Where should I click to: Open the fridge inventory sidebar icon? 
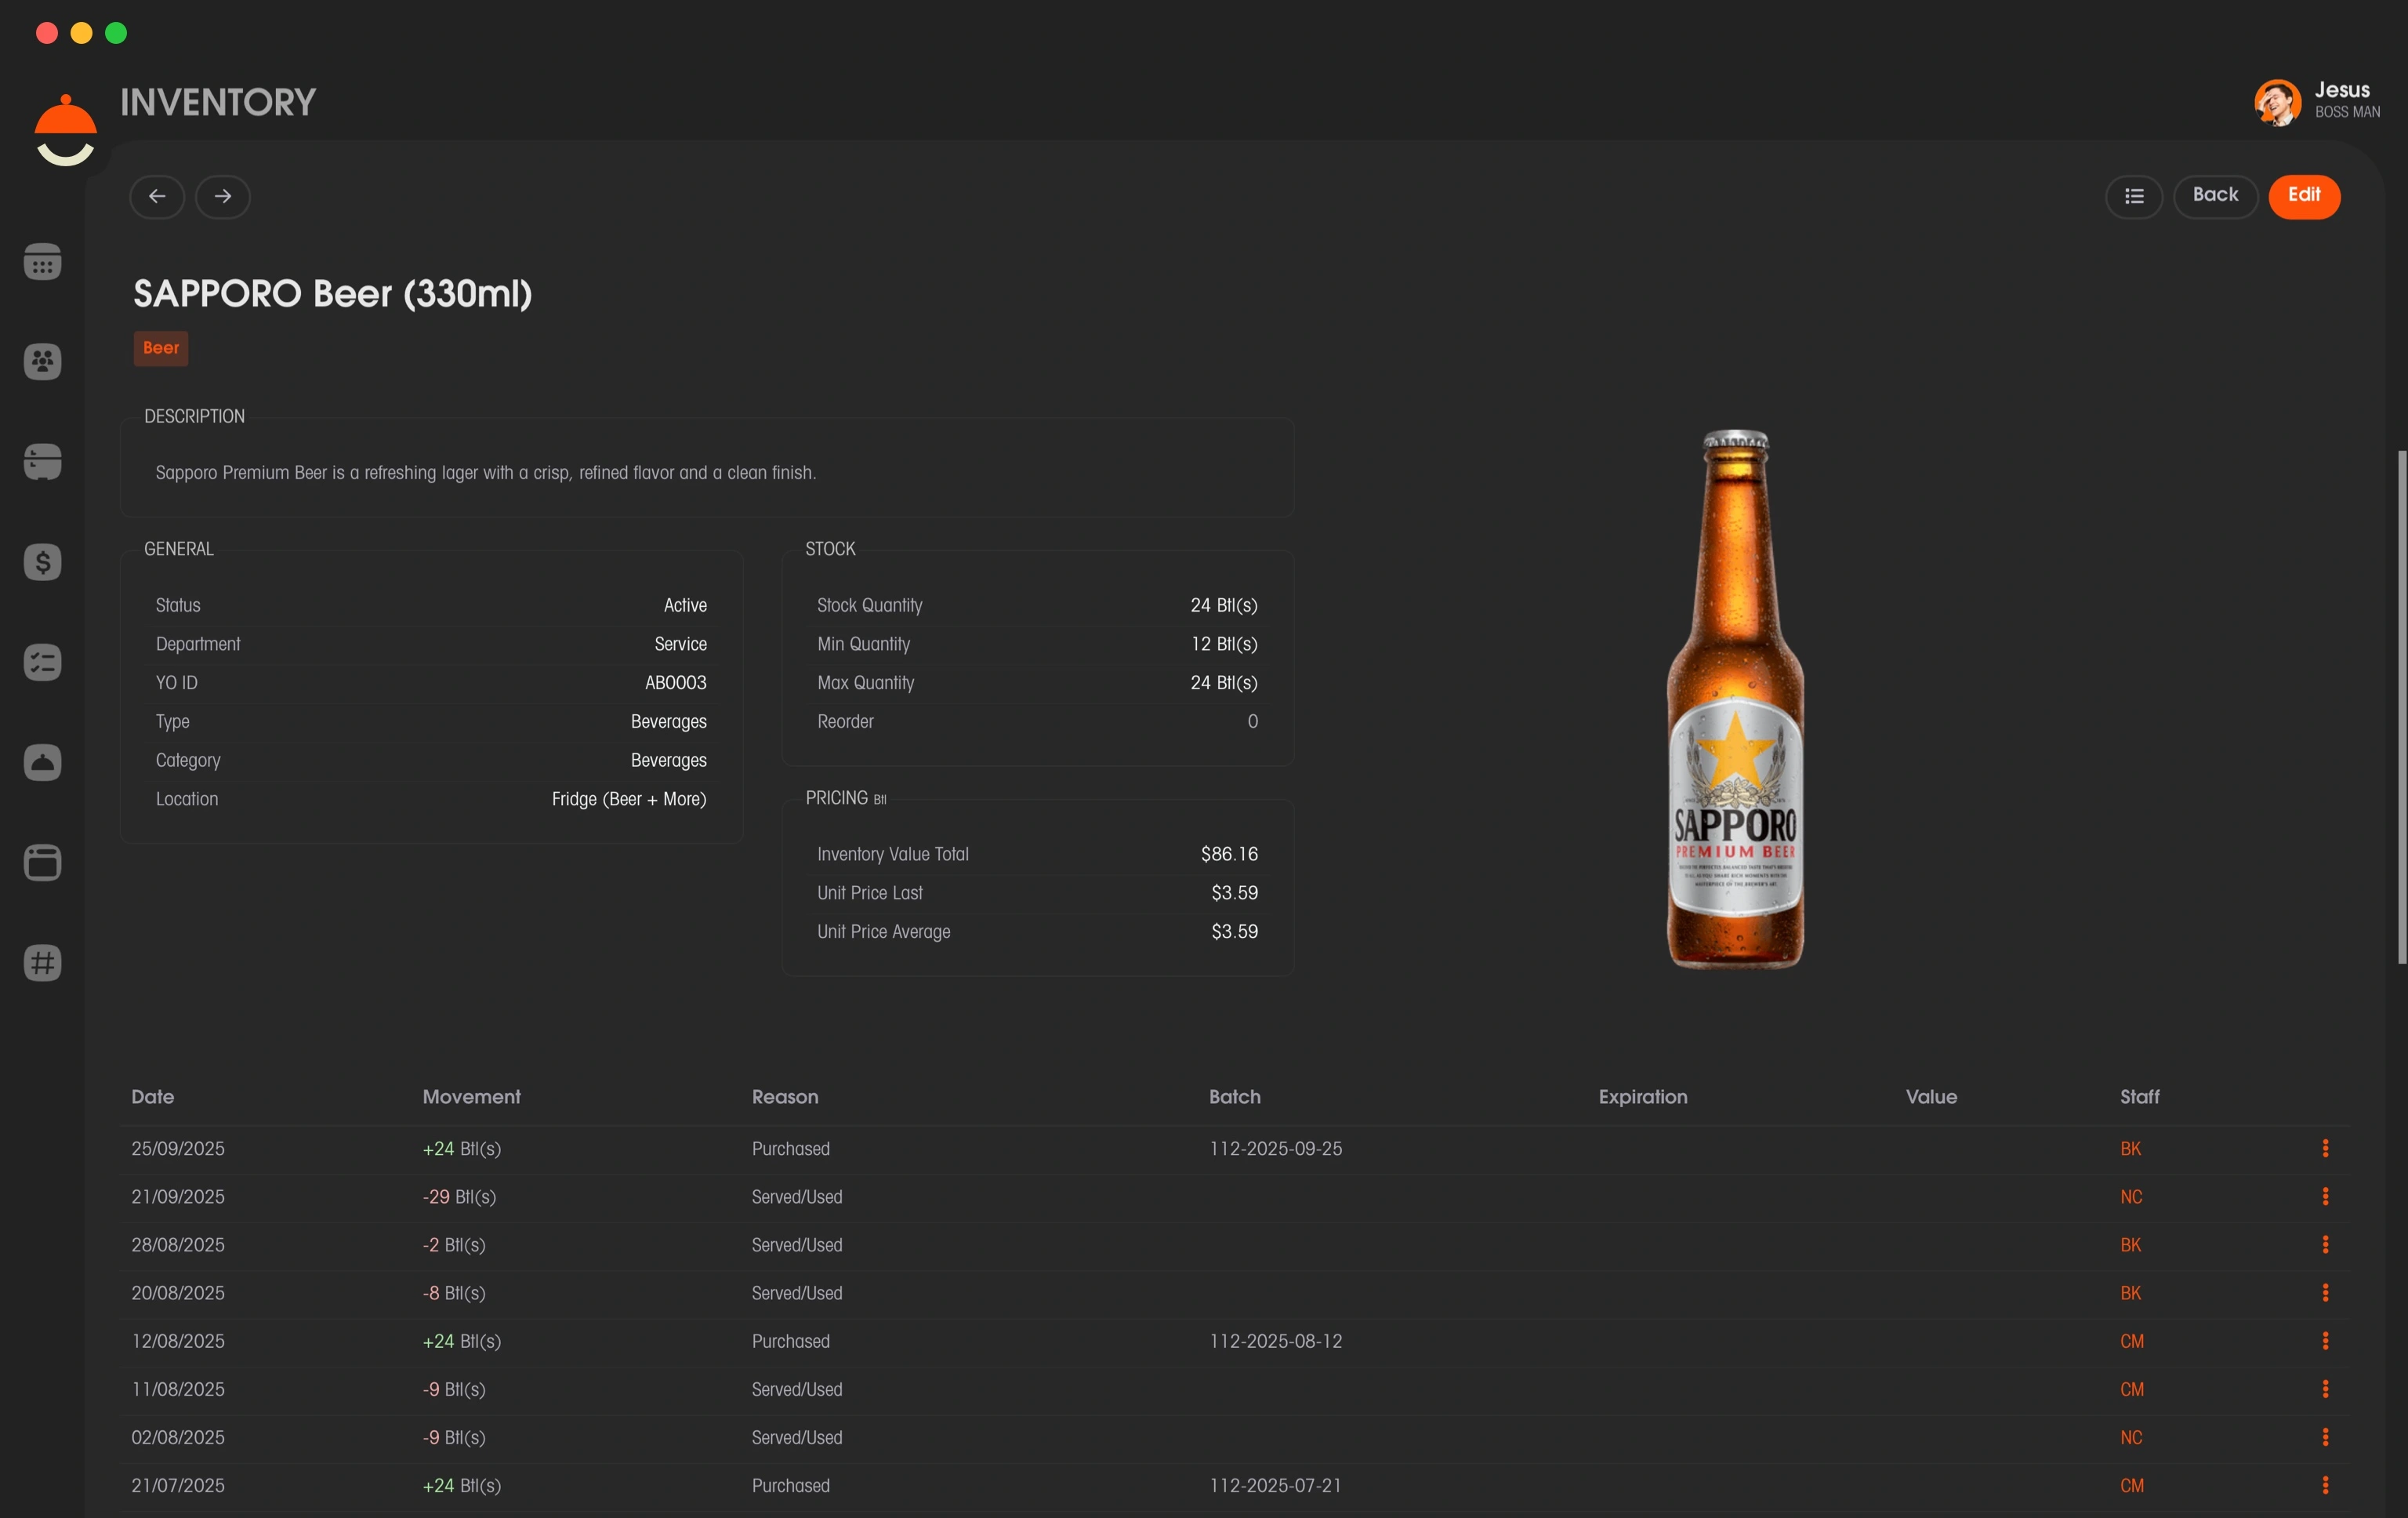point(42,462)
